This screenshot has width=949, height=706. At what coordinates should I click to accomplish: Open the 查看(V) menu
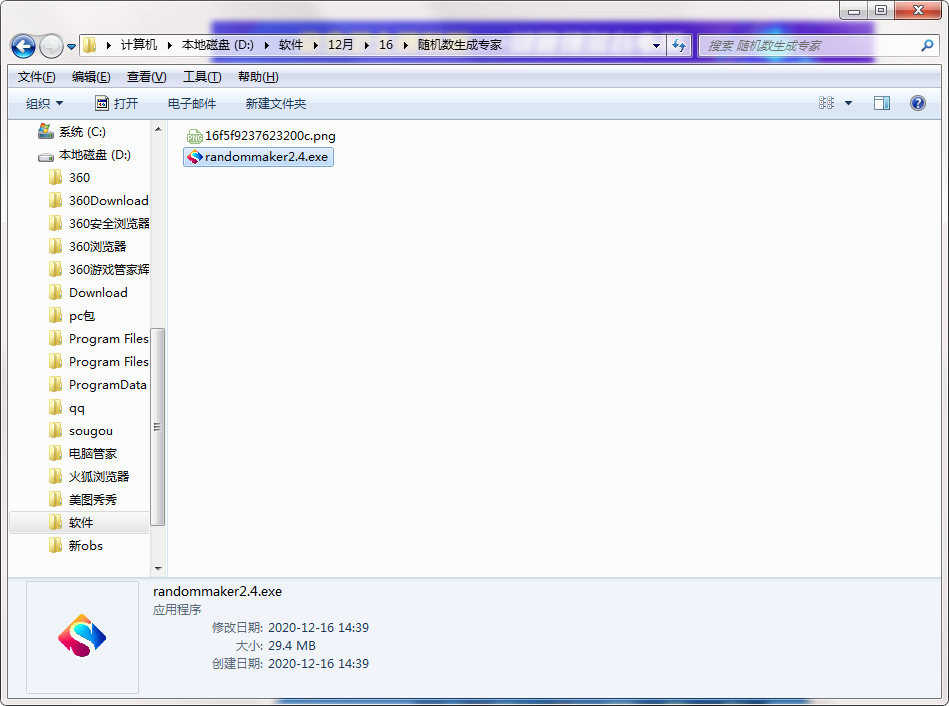point(146,77)
